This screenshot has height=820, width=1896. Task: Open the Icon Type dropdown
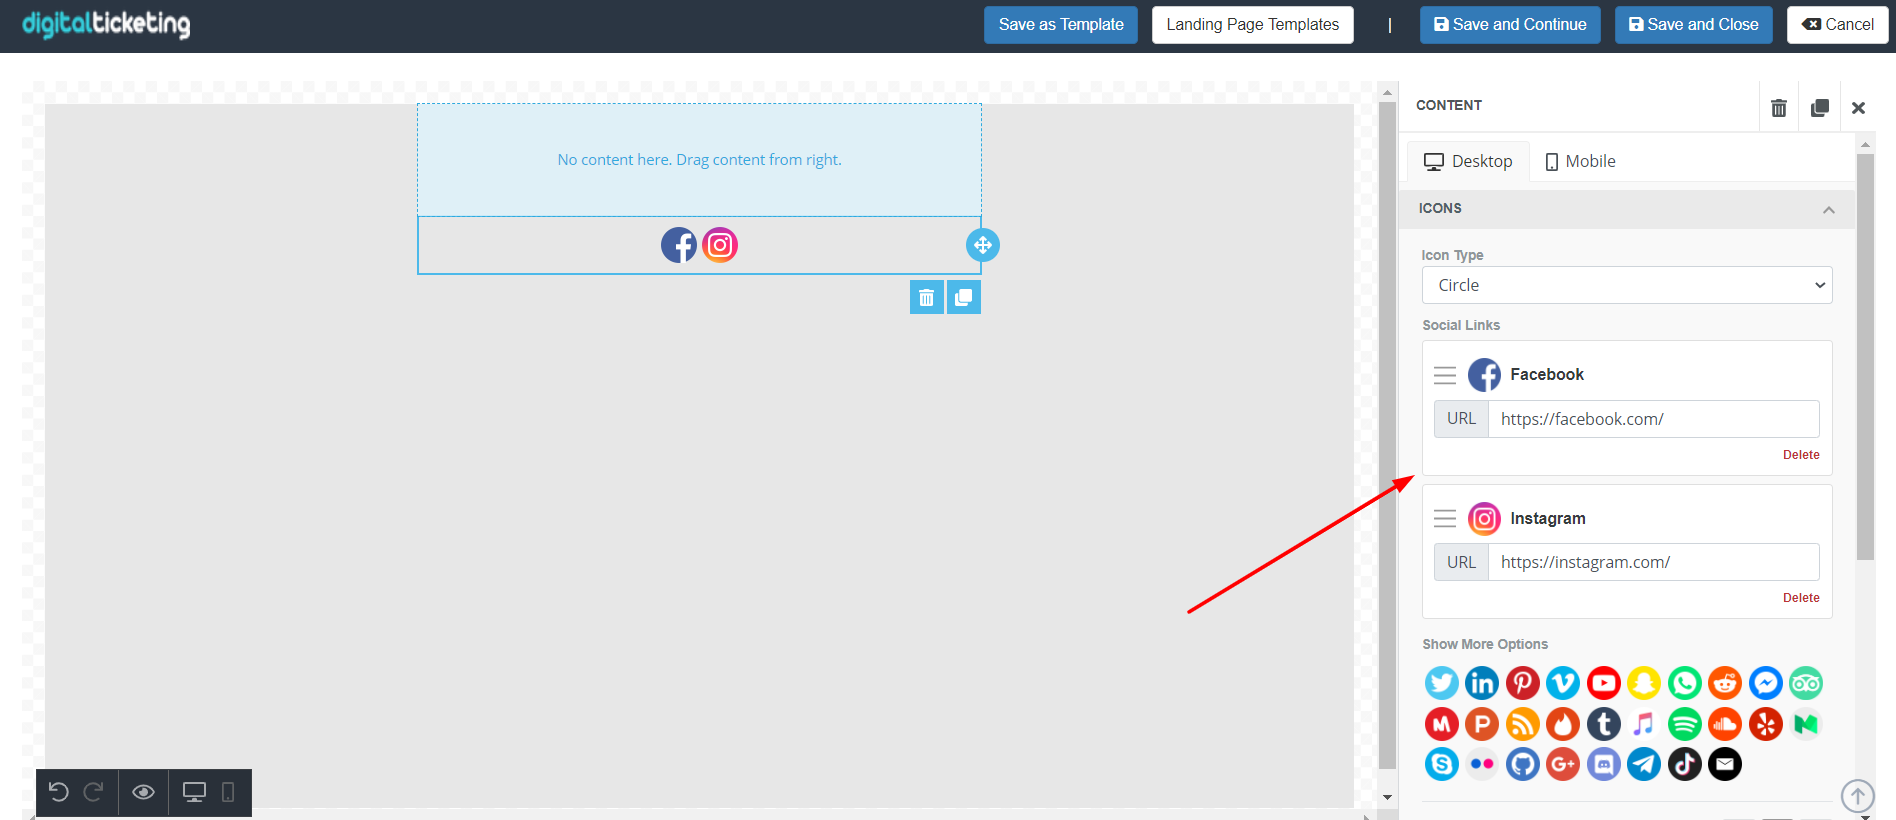click(1627, 285)
